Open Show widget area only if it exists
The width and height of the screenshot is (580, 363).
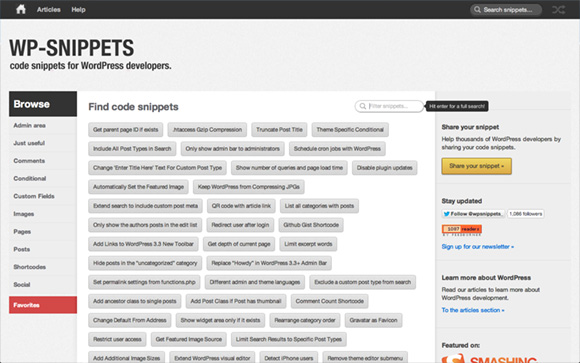[220, 320]
